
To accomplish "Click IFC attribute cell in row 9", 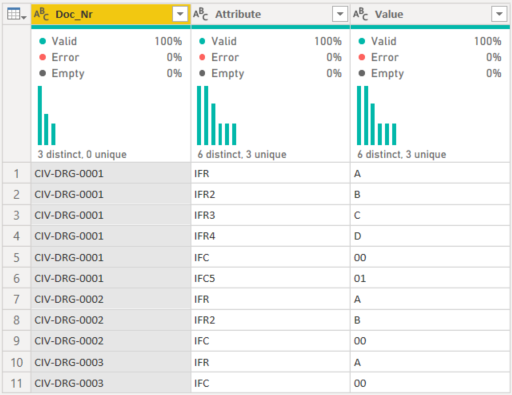I will tap(270, 341).
